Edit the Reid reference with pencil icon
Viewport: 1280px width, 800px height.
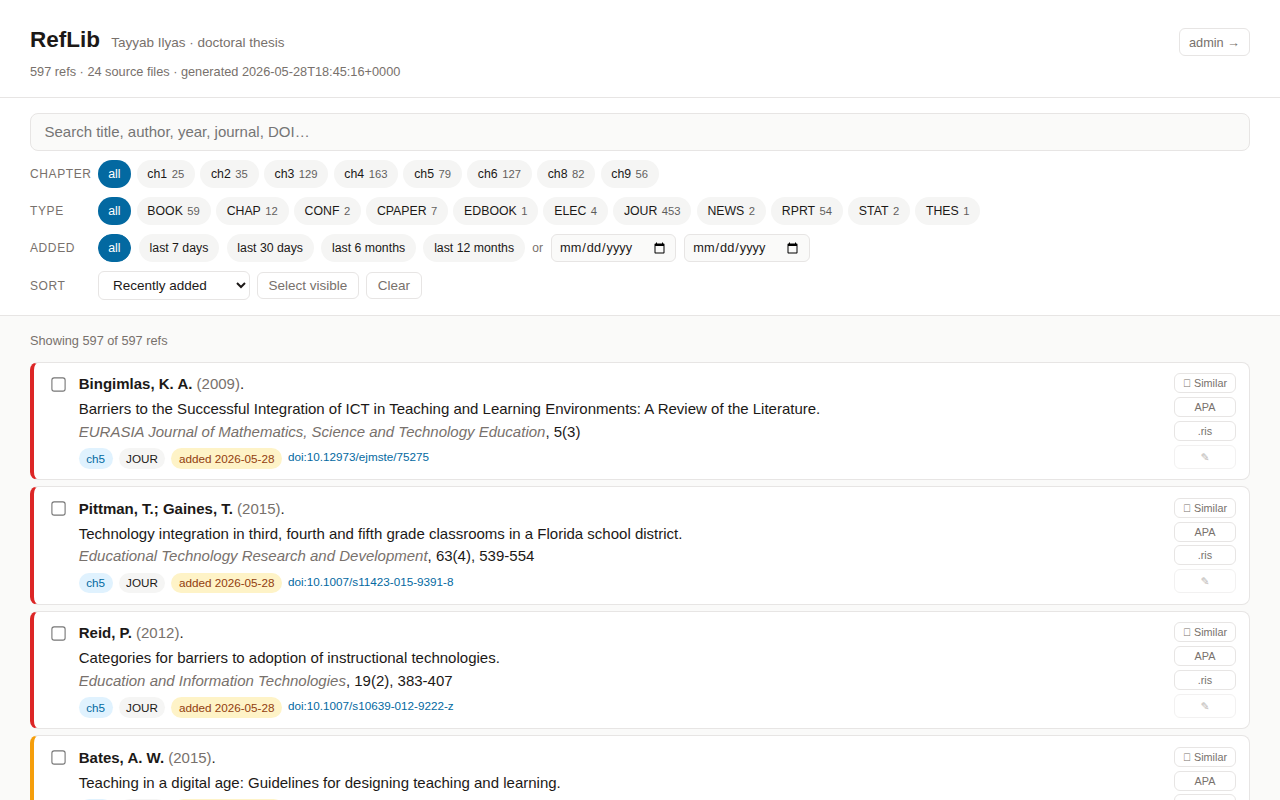[1205, 706]
